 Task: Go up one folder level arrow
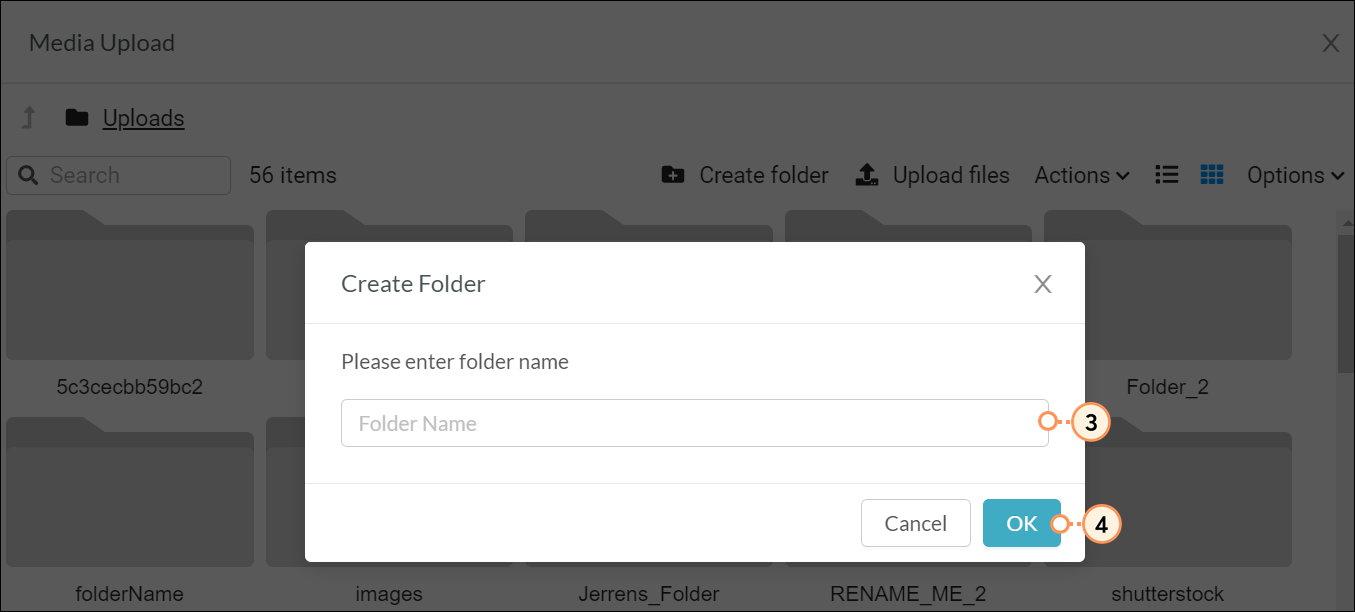[x=29, y=118]
